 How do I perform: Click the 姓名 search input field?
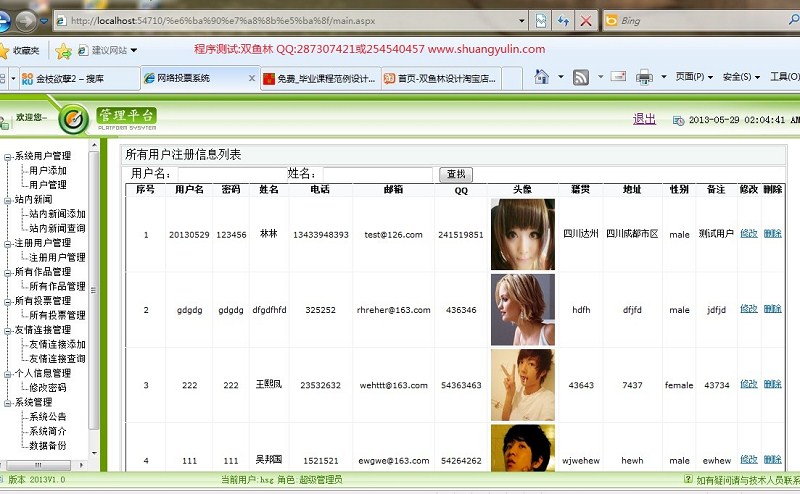click(378, 175)
